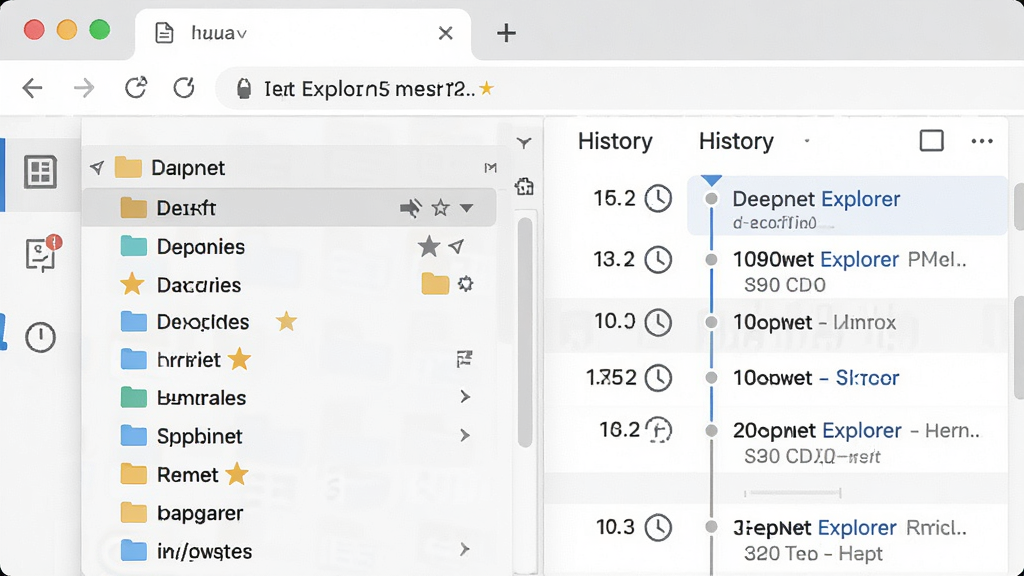Viewport: 1024px width, 576px height.
Task: Toggle the star beside Dexoɕıdes
Action: 286,321
